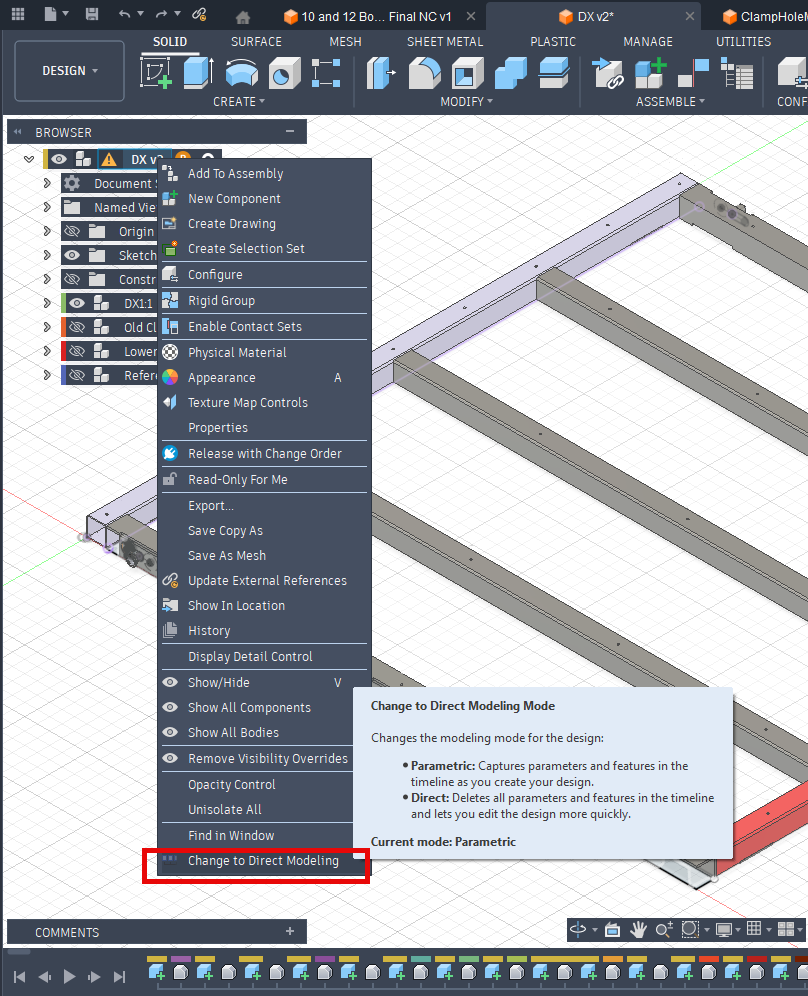This screenshot has height=996, width=808.
Task: Expand the Named Views node
Action: click(47, 207)
